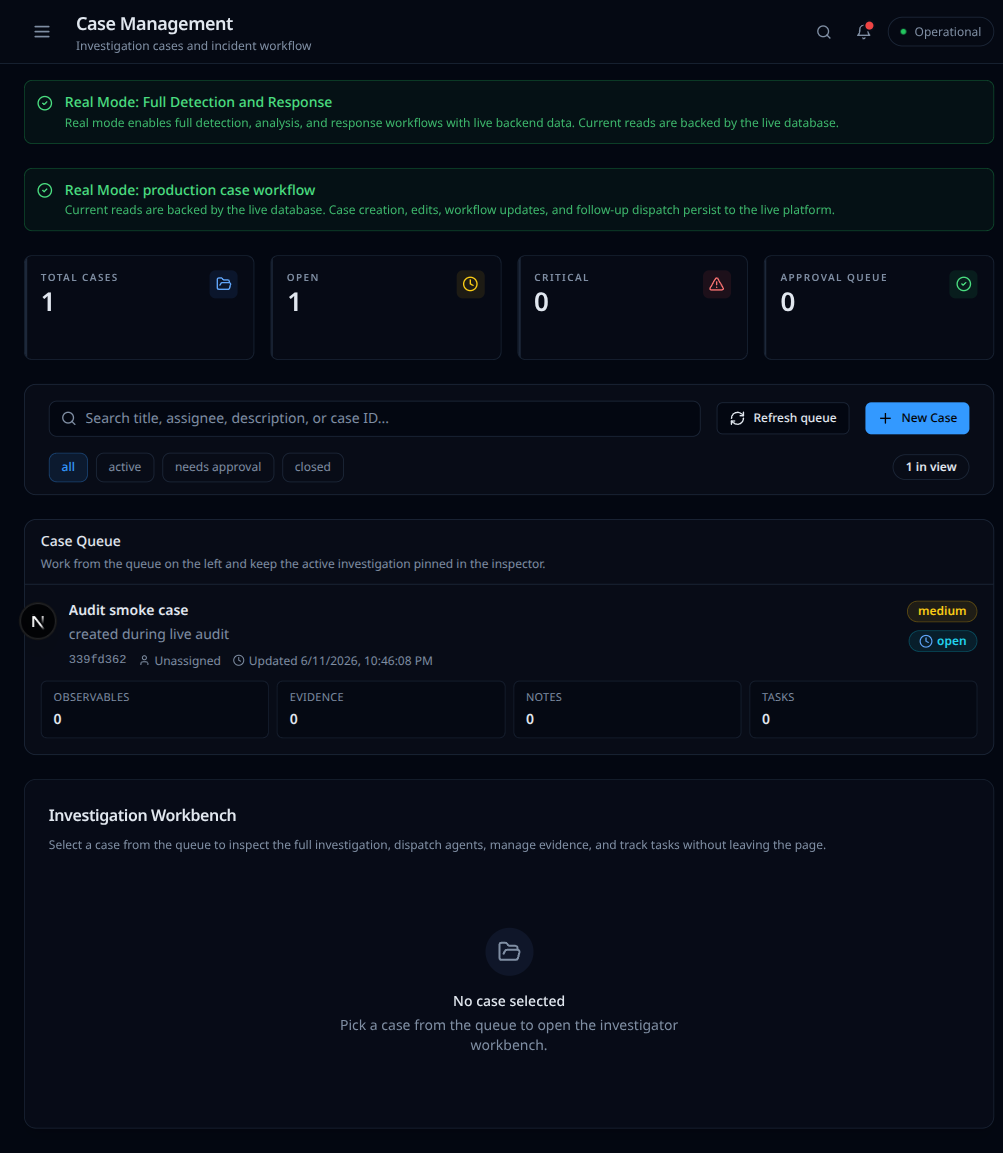Click the Open cases clock icon
Screen dimensions: 1003x1153
point(471,284)
